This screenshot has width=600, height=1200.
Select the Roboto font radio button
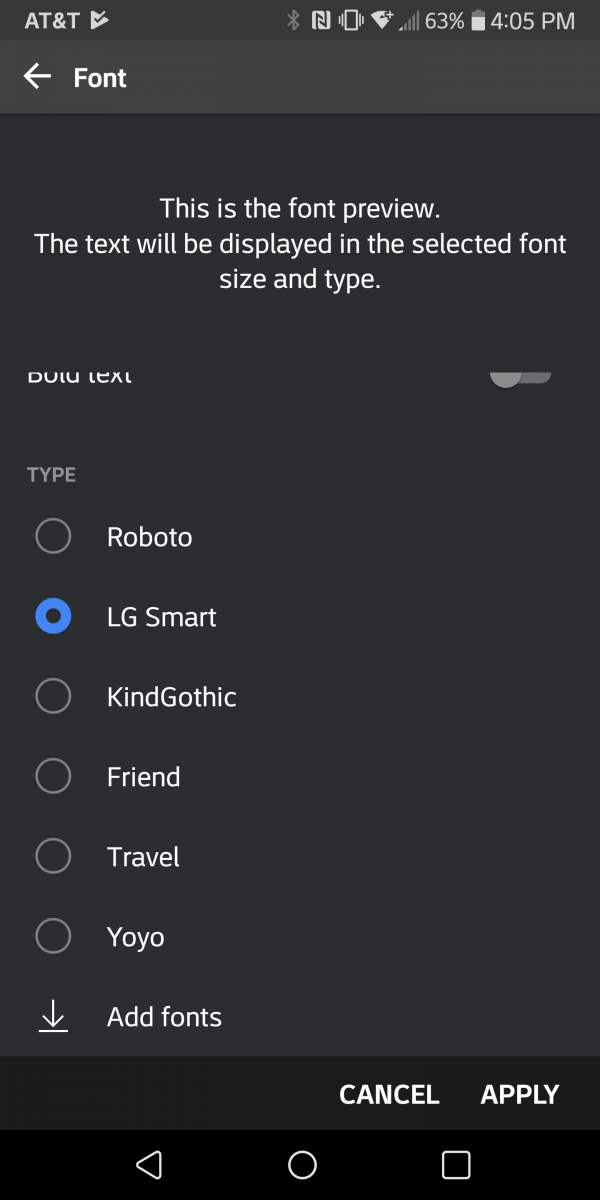[x=53, y=536]
